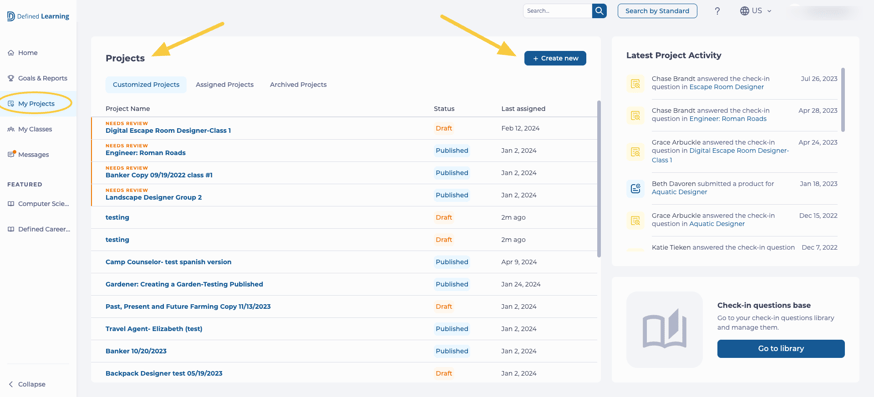The width and height of the screenshot is (874, 397).
Task: Click the Collapse chevron icon
Action: [11, 384]
